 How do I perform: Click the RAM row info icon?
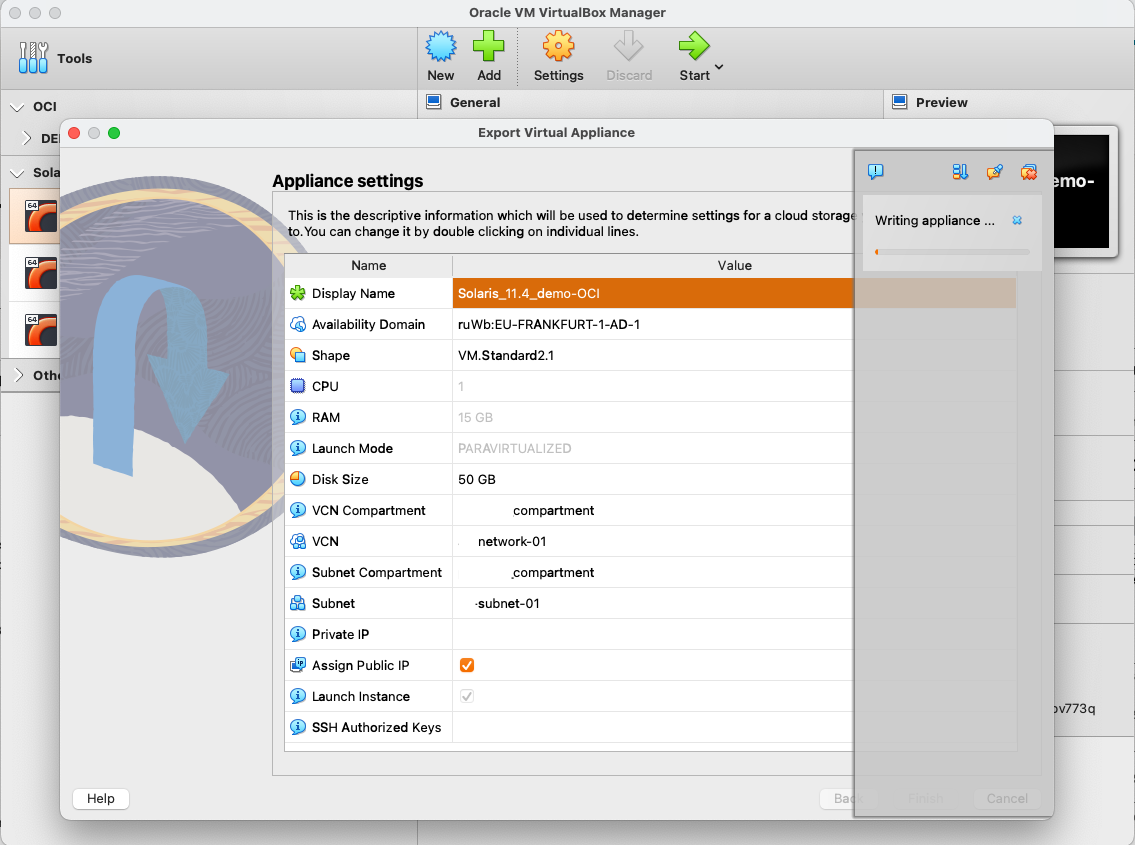pyautogui.click(x=298, y=417)
